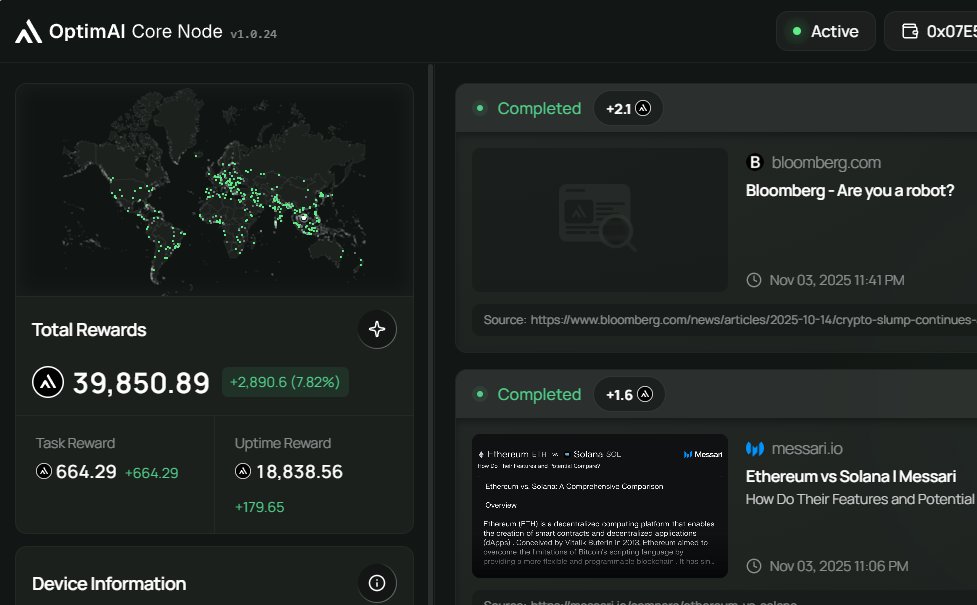Click Completed status on the Messari card
Viewport: 977px width, 605px height.
point(539,394)
